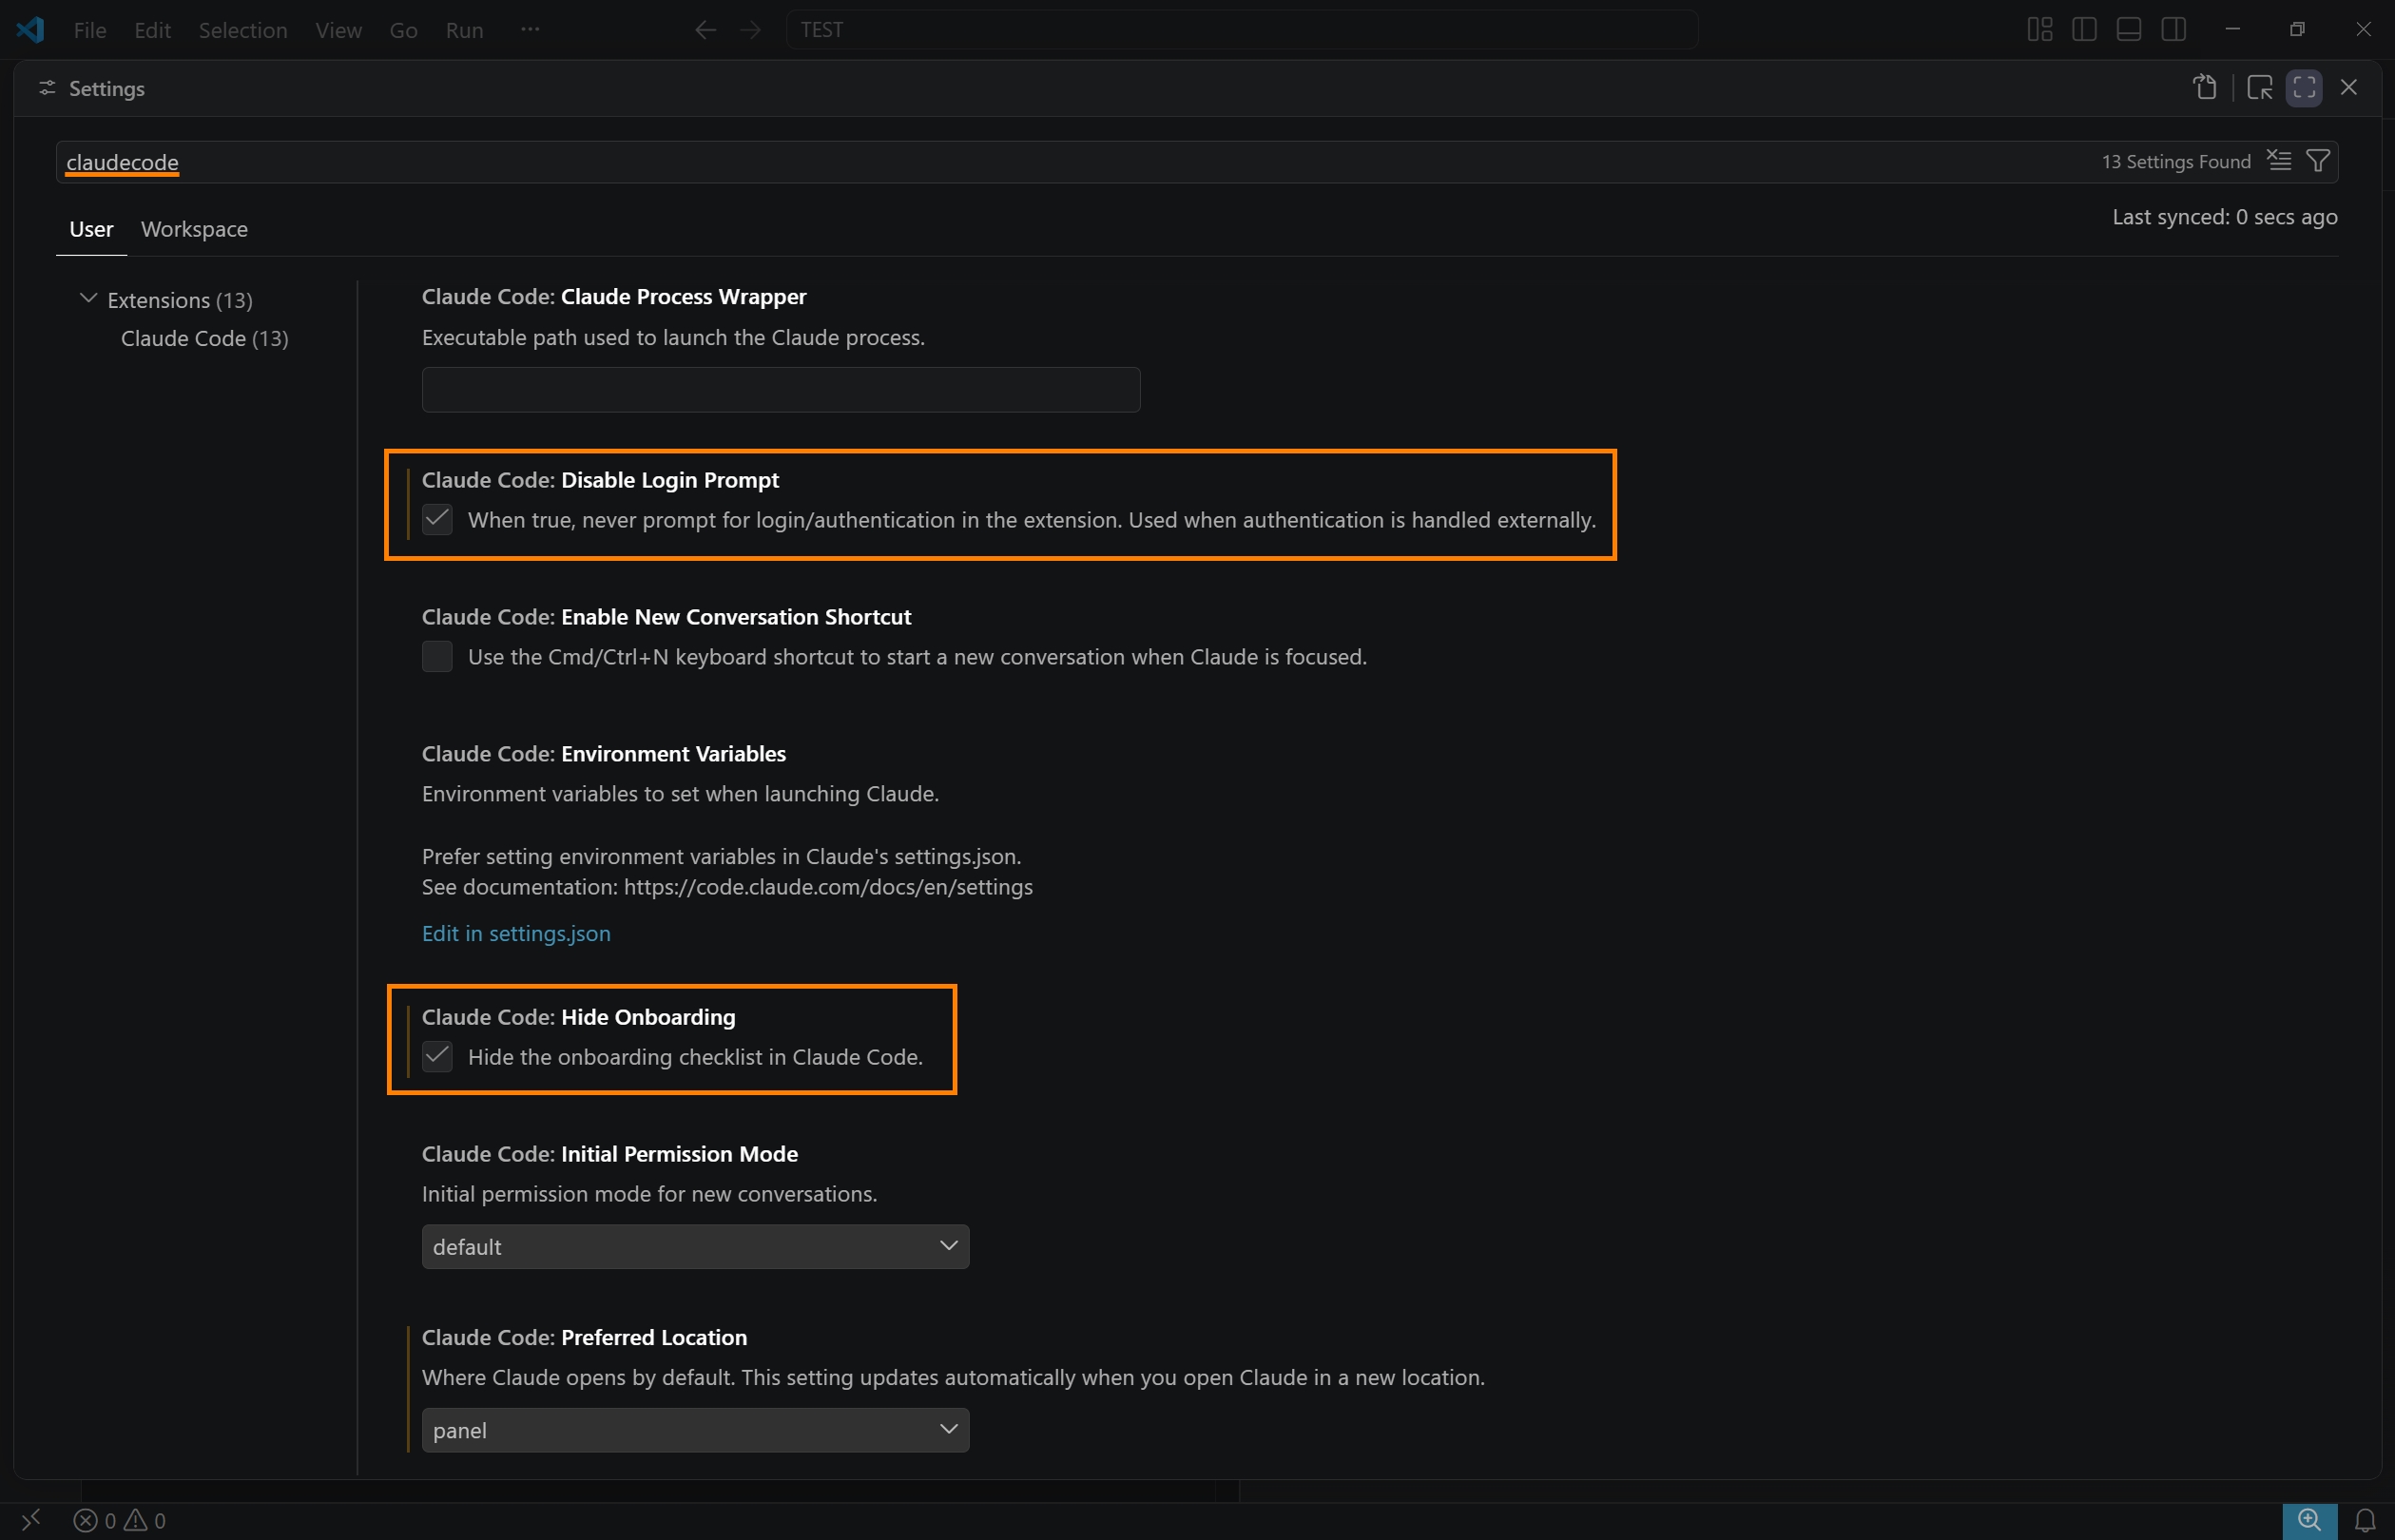Image resolution: width=2395 pixels, height=1540 pixels.
Task: Open the Run menu
Action: [465, 30]
